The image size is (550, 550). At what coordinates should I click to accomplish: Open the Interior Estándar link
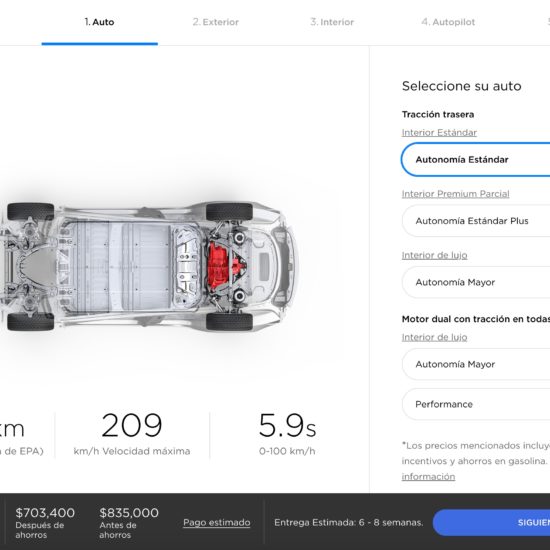[439, 133]
